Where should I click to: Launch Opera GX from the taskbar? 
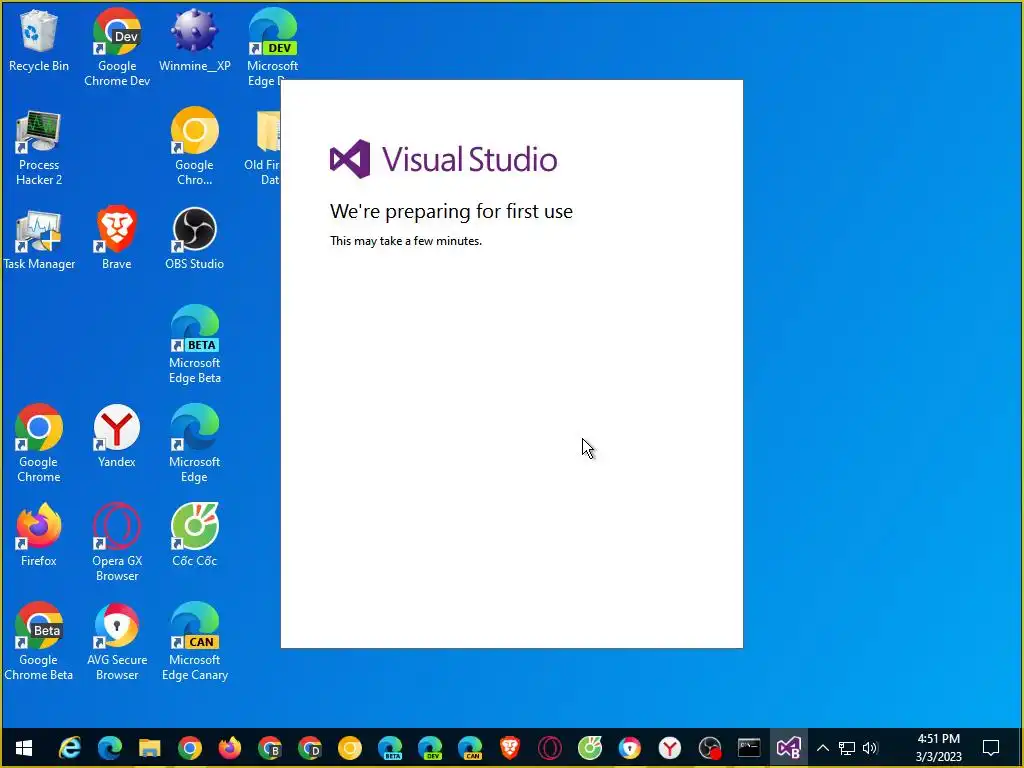[x=549, y=748]
